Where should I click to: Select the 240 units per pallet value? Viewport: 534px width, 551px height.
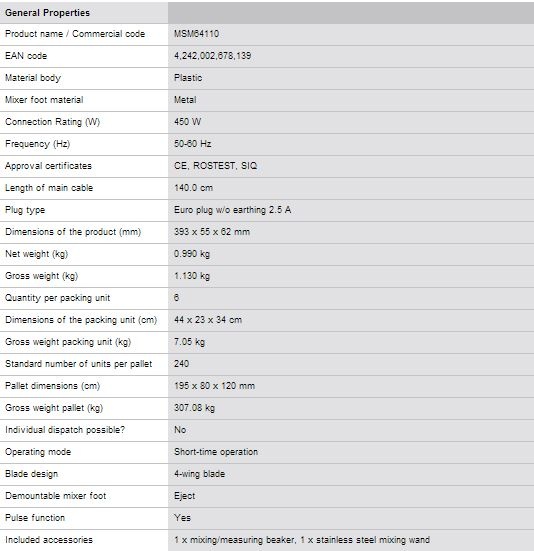181,364
